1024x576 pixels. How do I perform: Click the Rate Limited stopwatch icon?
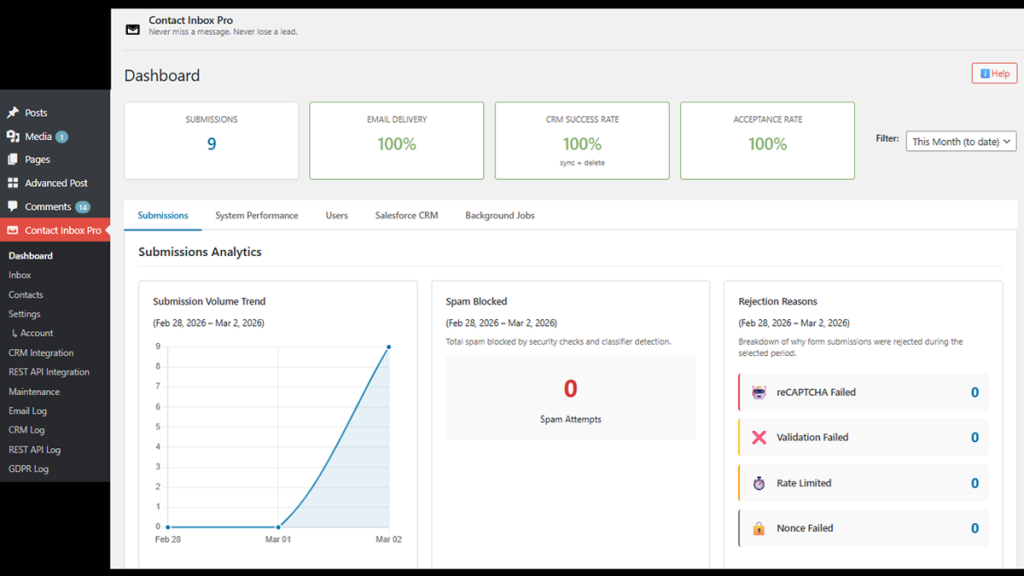coord(759,483)
